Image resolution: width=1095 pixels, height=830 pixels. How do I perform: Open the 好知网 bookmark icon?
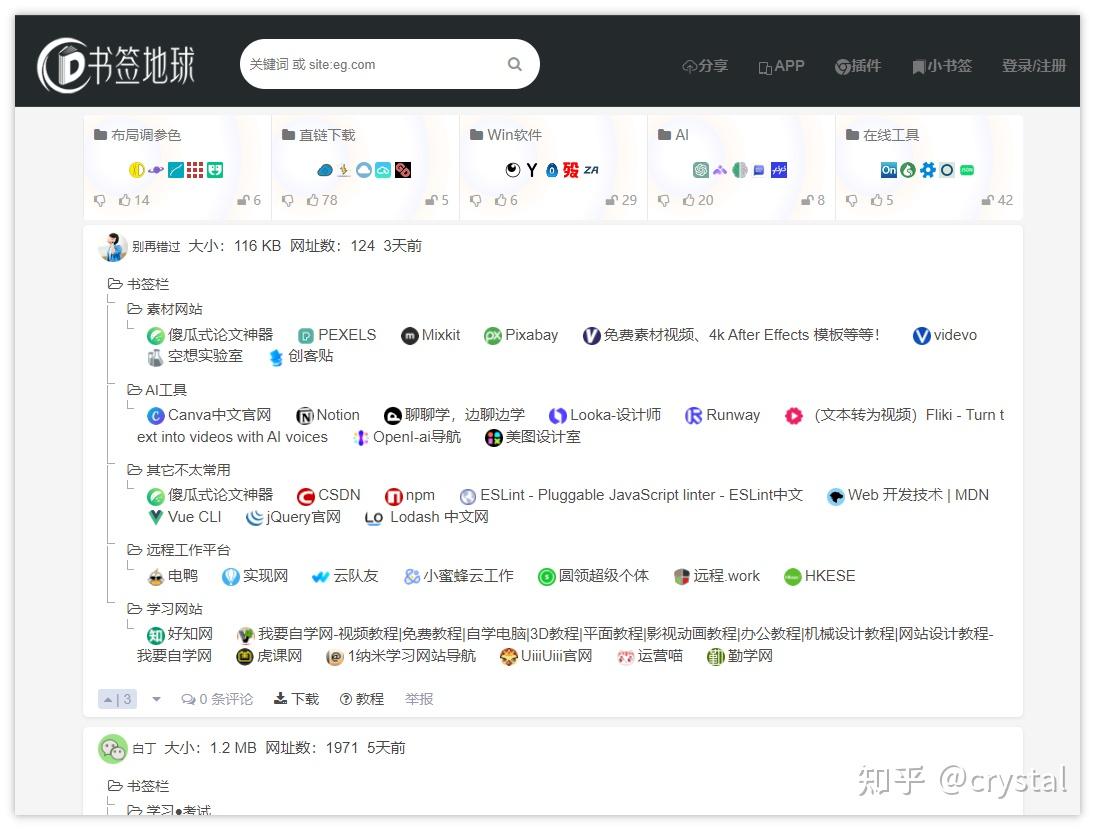coord(155,635)
